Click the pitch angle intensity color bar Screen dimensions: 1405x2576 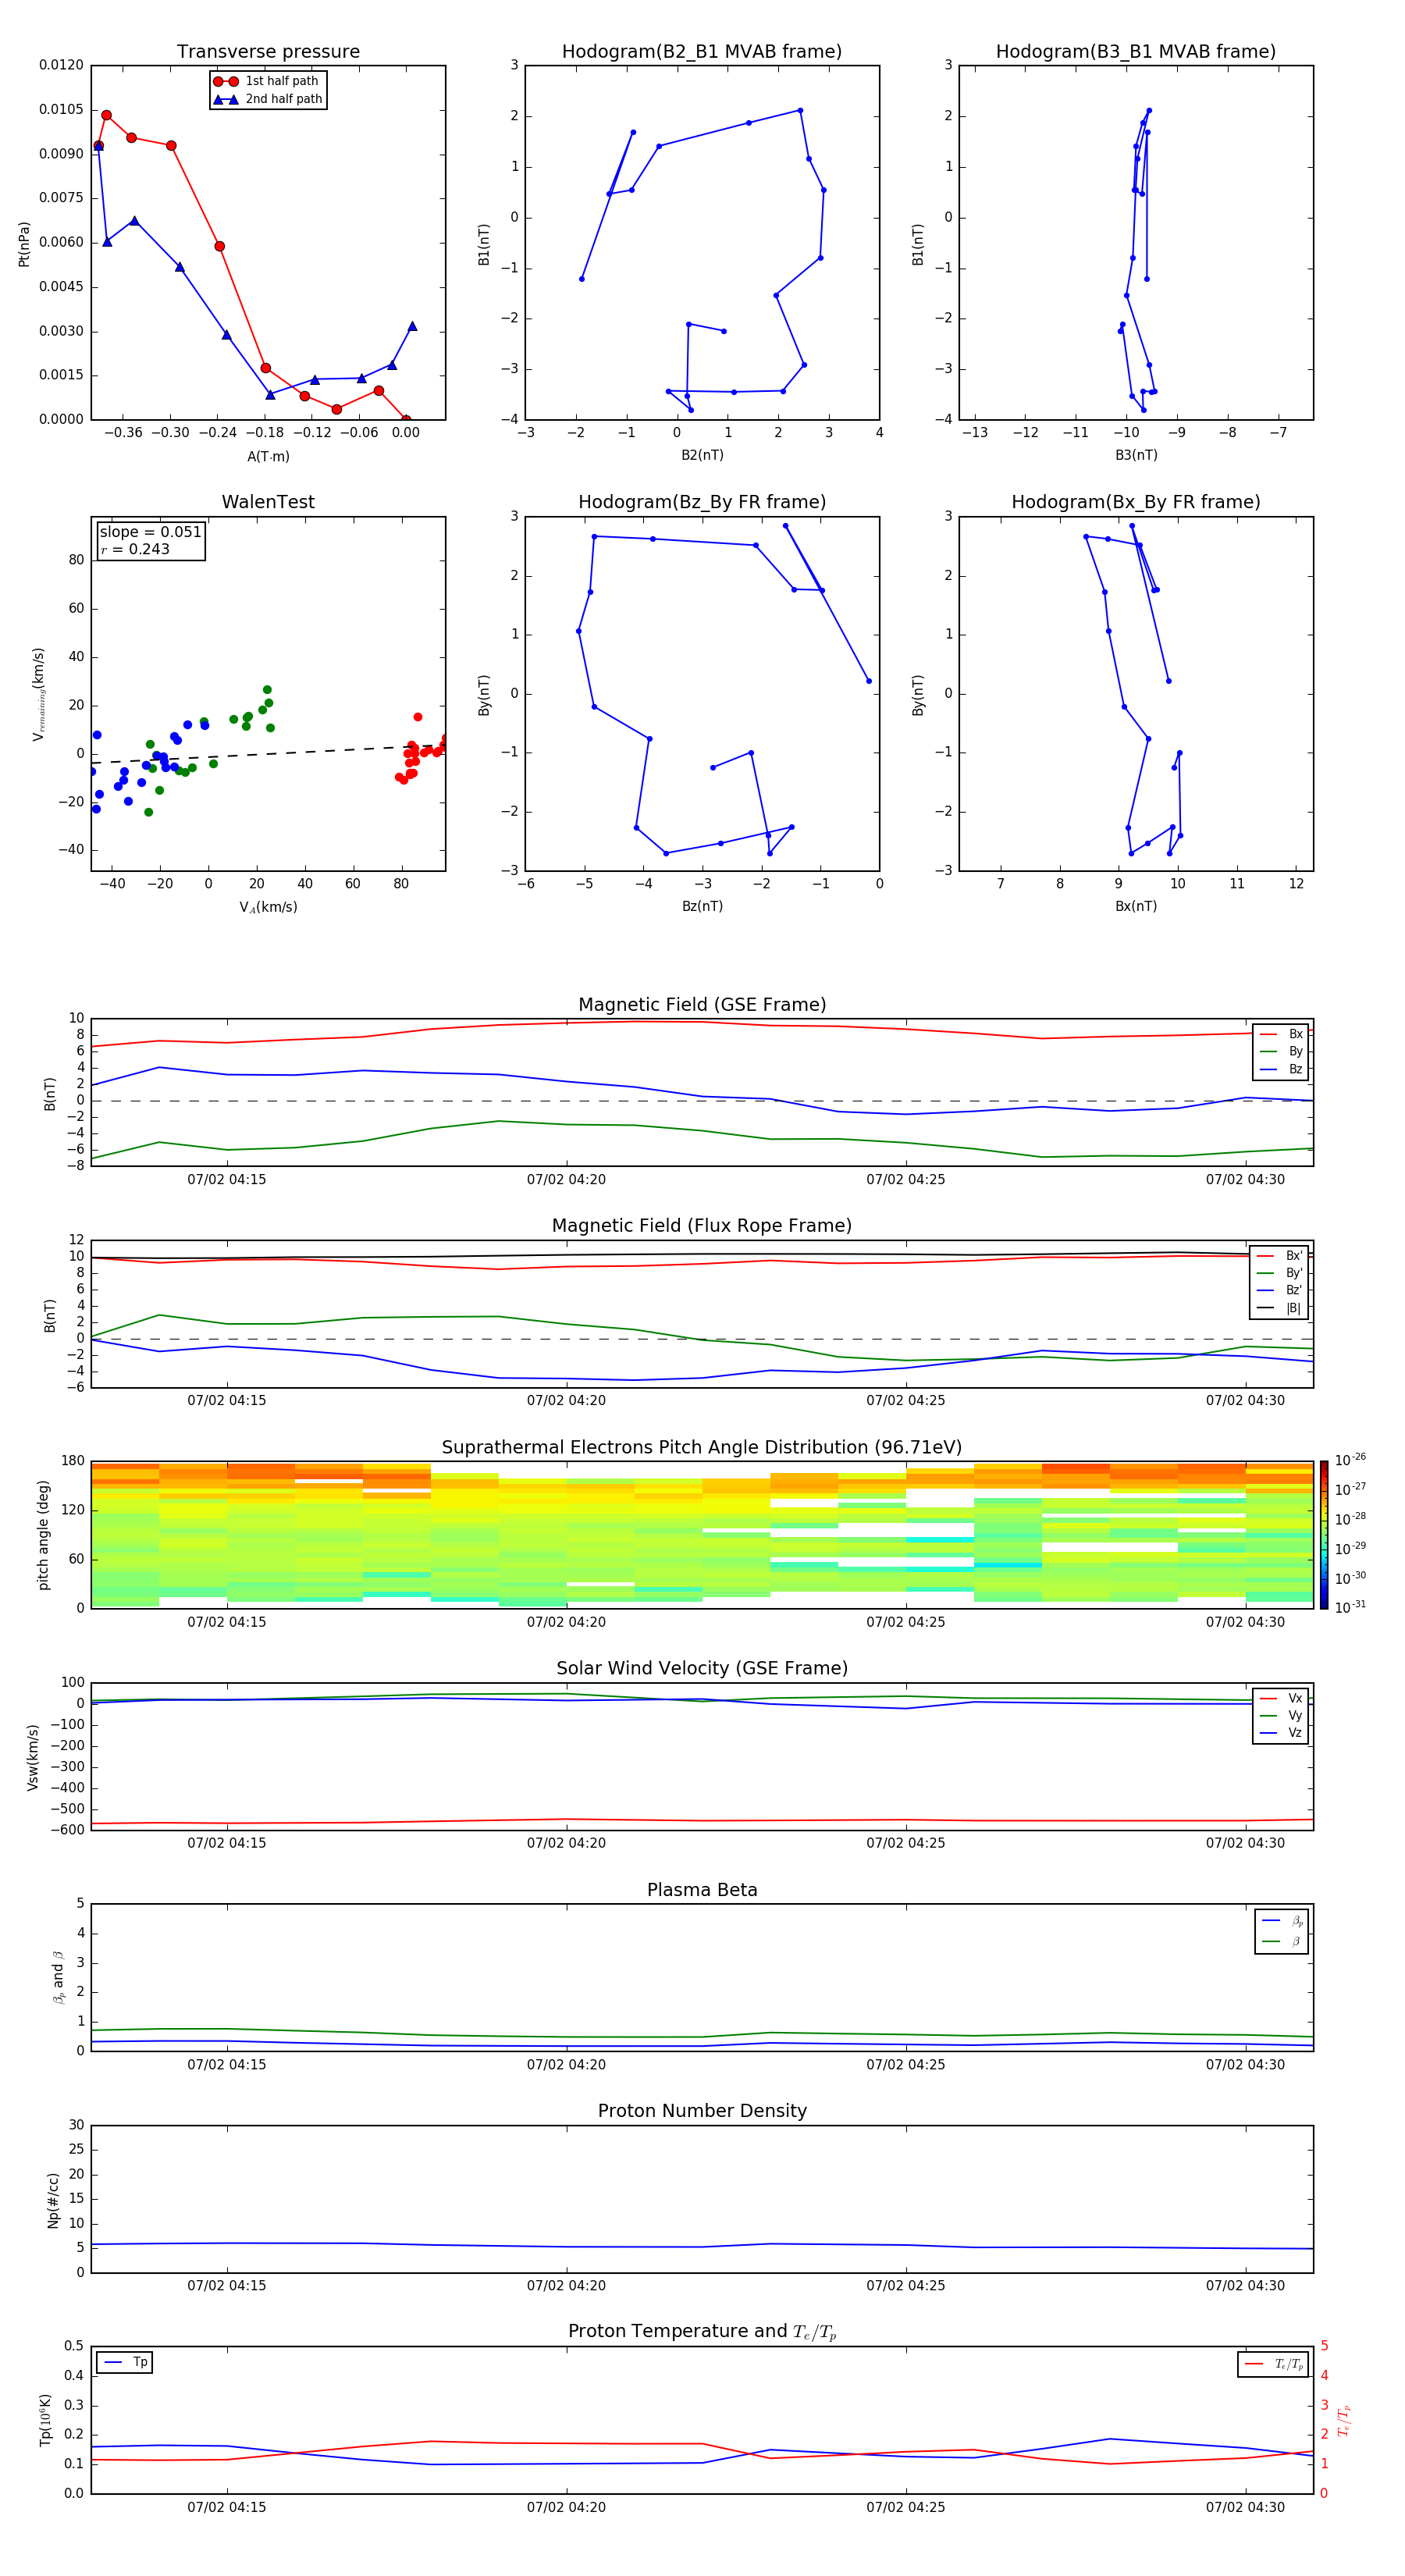tap(1324, 1534)
